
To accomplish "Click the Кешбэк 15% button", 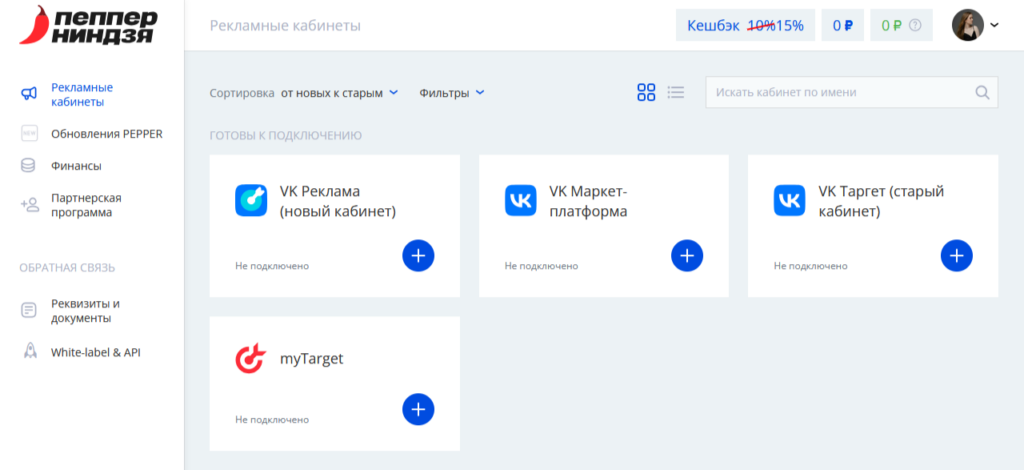I will (745, 26).
